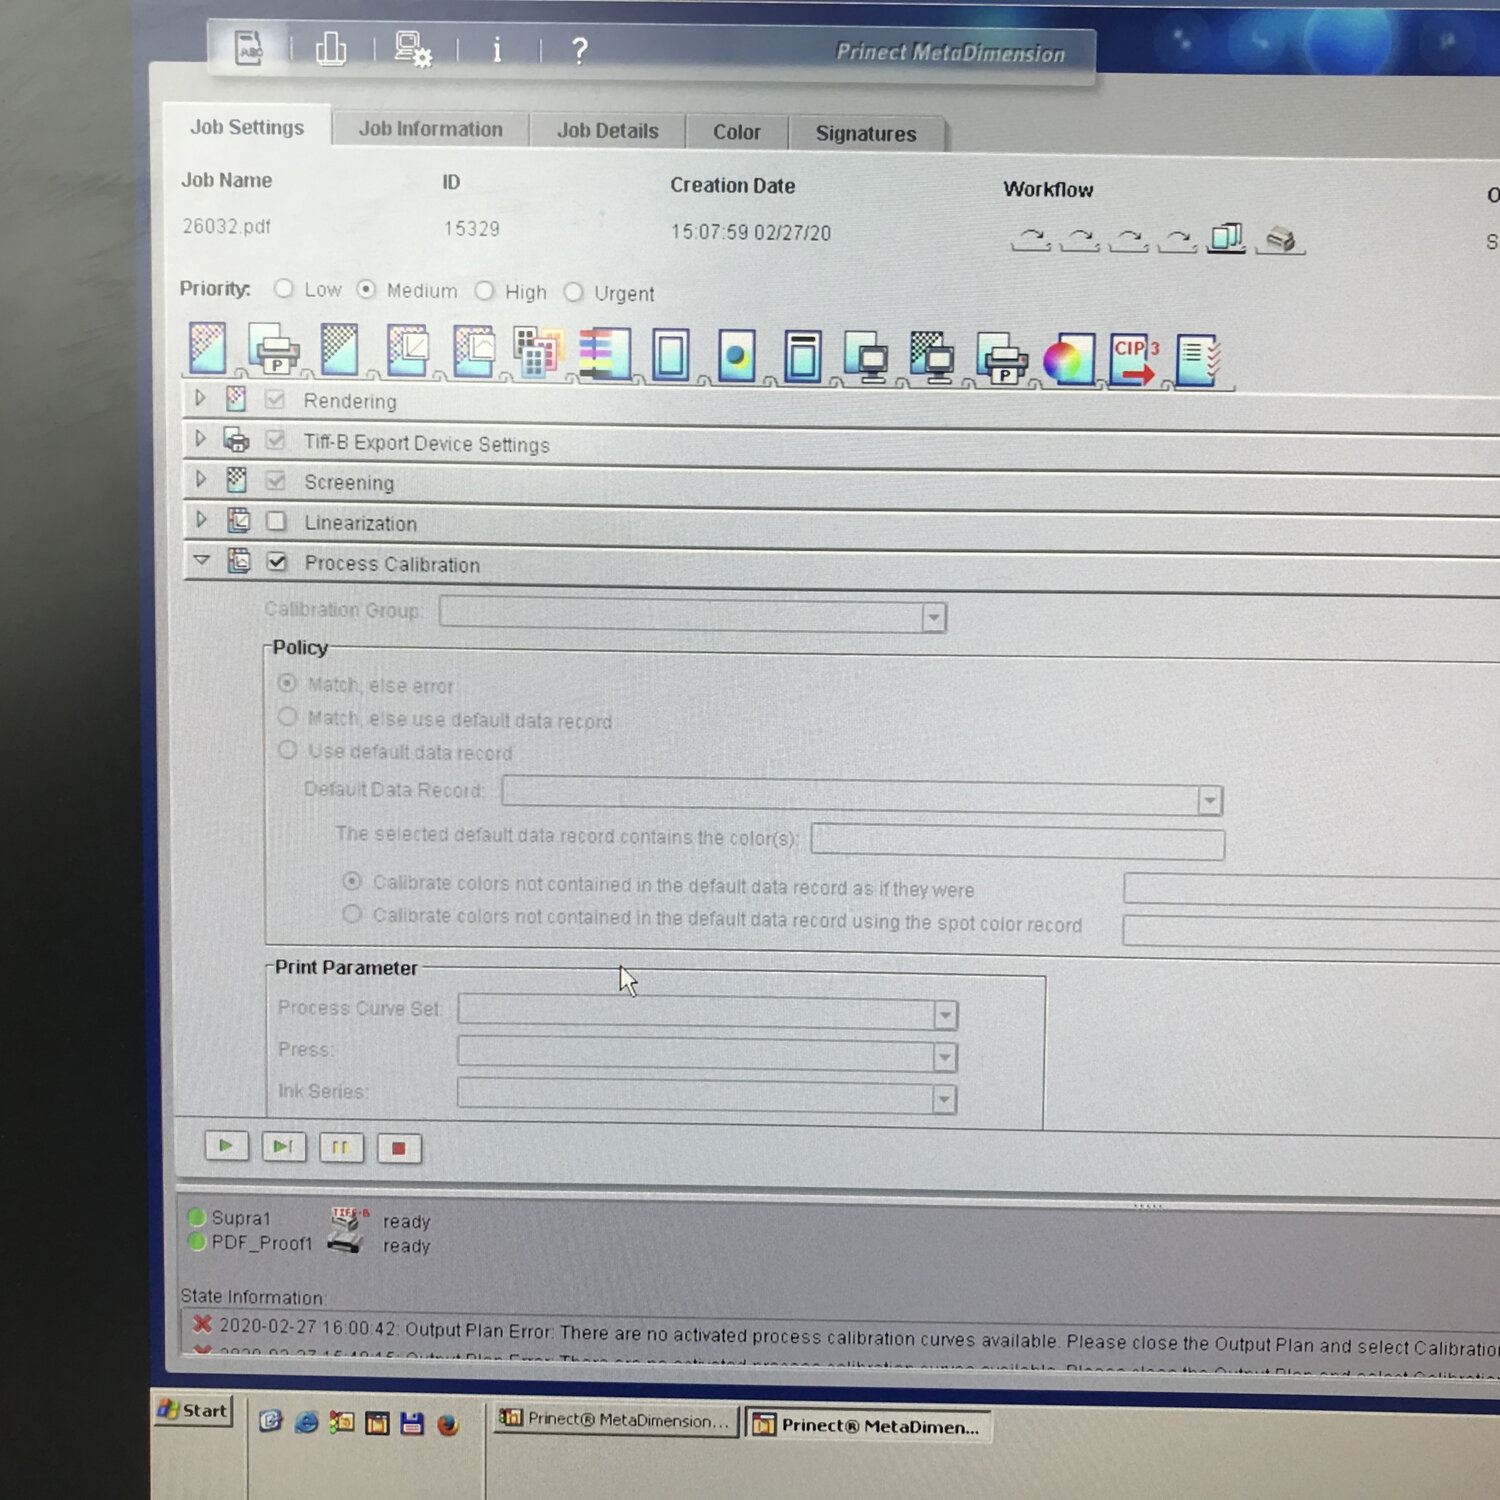Image resolution: width=1500 pixels, height=1500 pixels.
Task: Click the printer icon beside the first rendering icon
Action: [274, 349]
